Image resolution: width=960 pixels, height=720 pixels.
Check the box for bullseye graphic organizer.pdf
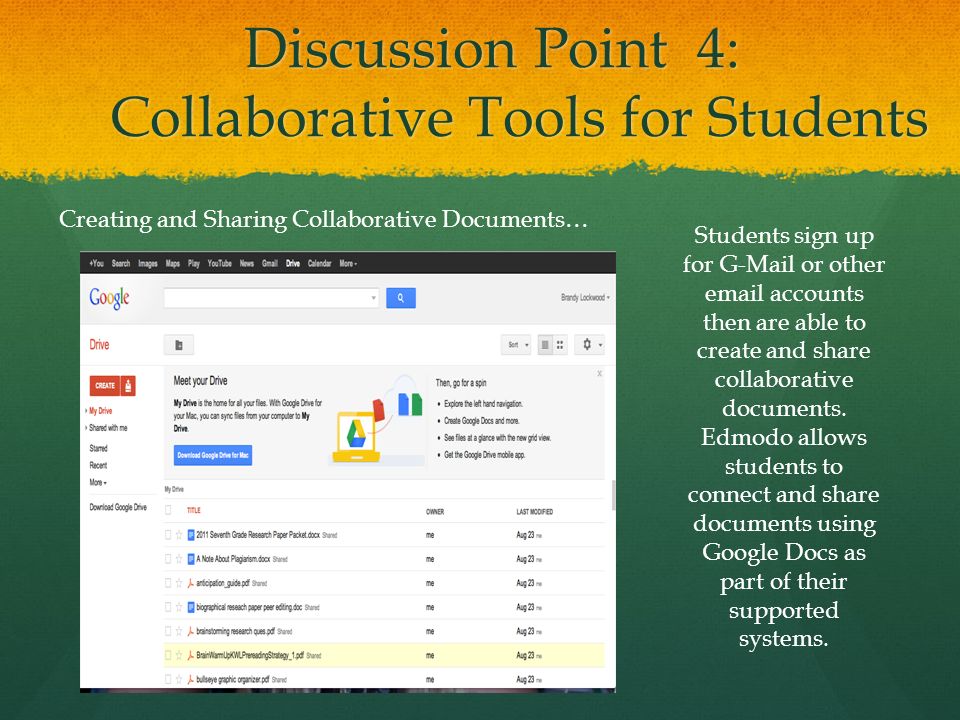click(168, 680)
